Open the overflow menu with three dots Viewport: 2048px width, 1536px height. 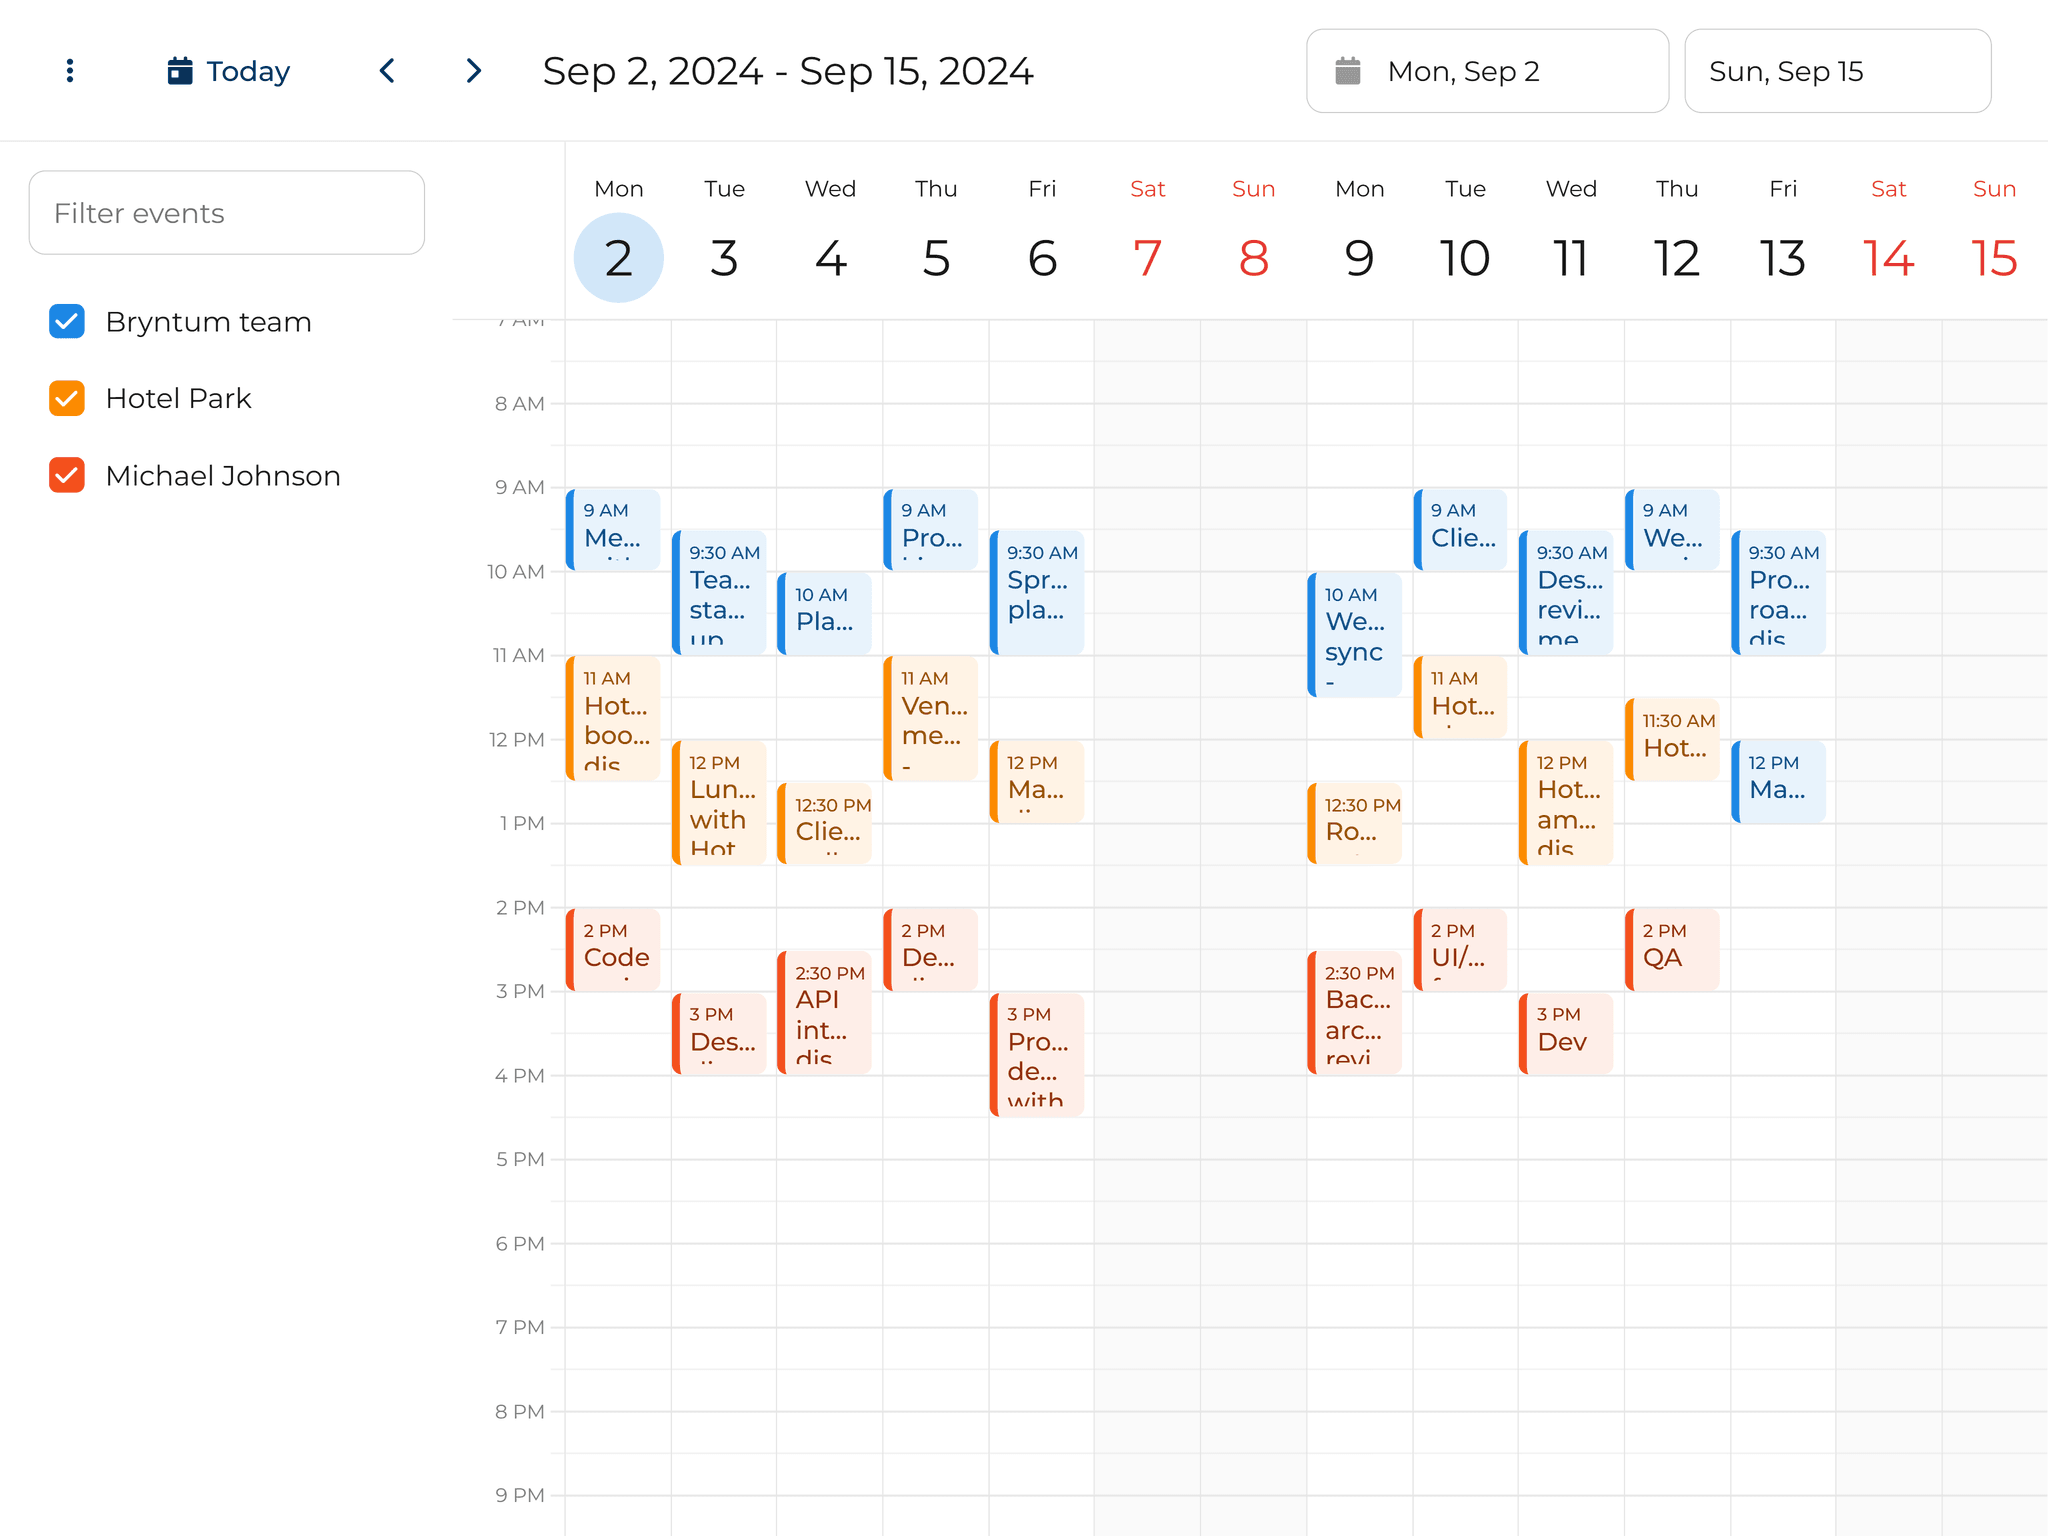pos(68,70)
